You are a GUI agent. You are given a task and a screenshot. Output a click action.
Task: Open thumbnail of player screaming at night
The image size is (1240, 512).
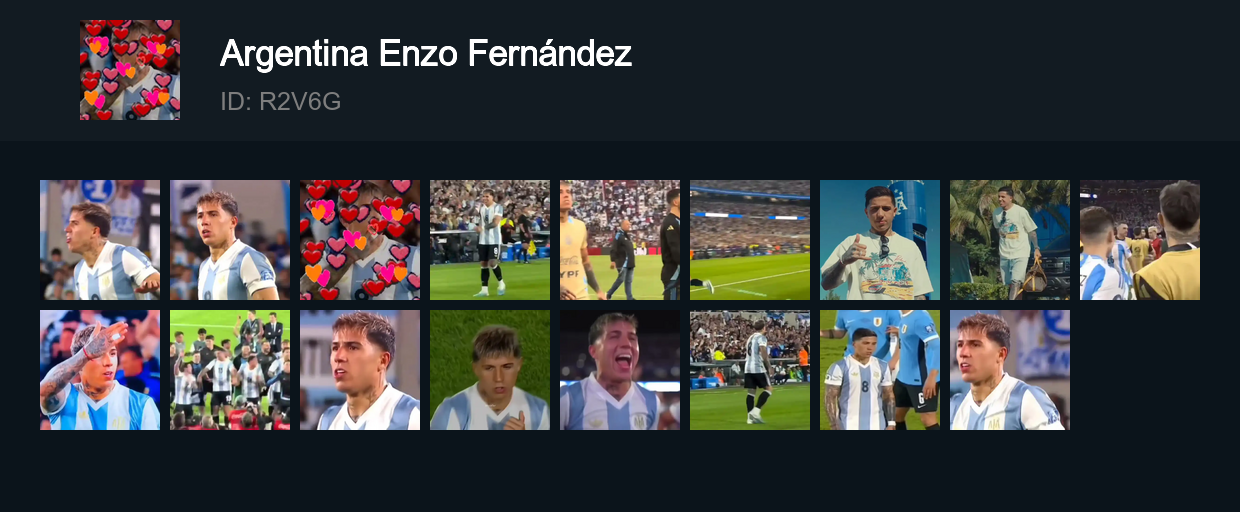pyautogui.click(x=620, y=370)
